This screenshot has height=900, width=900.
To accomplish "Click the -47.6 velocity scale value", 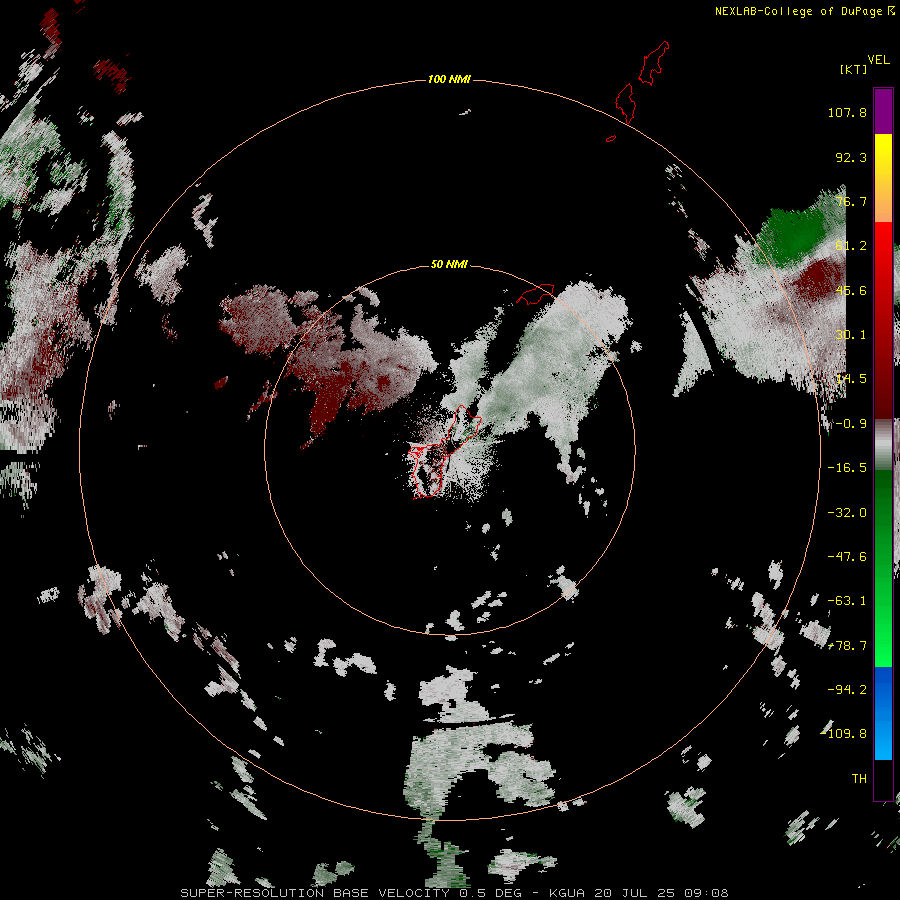I will [847, 557].
